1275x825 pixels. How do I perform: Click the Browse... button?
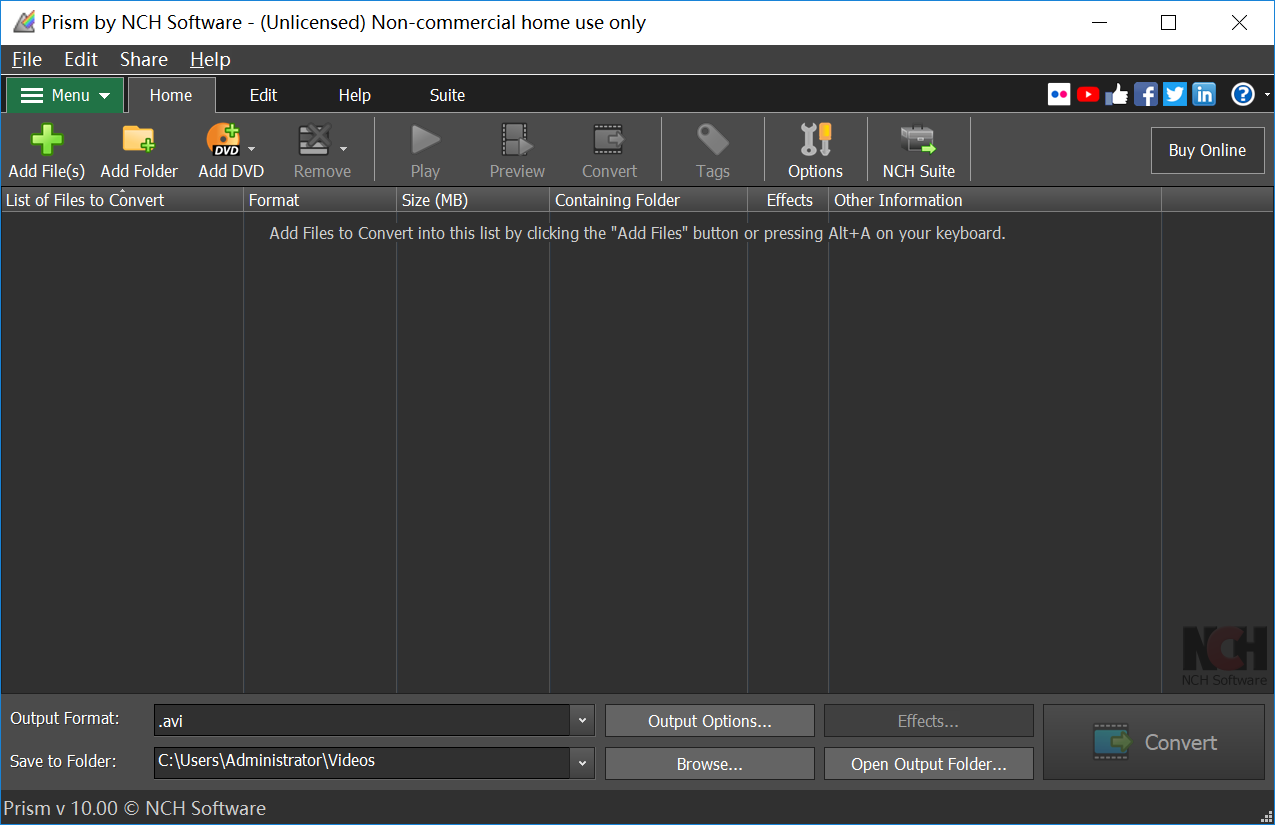click(710, 764)
